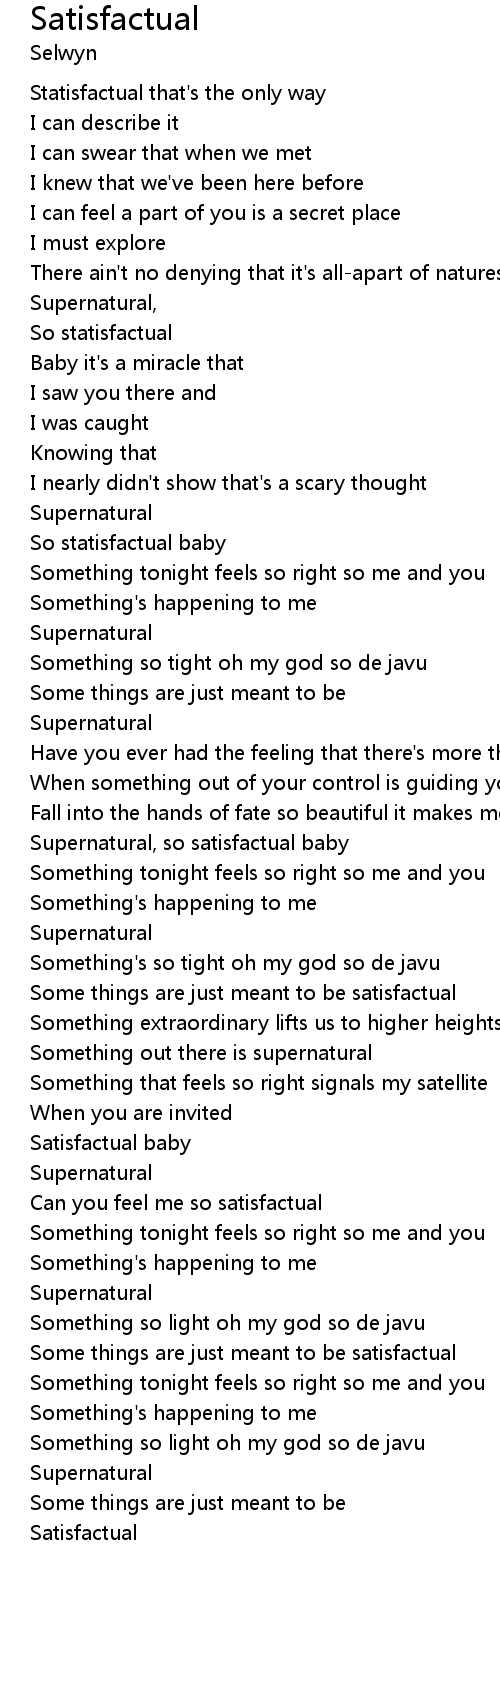
Task: Click the lyric "When you are invited"
Action: point(131,1113)
